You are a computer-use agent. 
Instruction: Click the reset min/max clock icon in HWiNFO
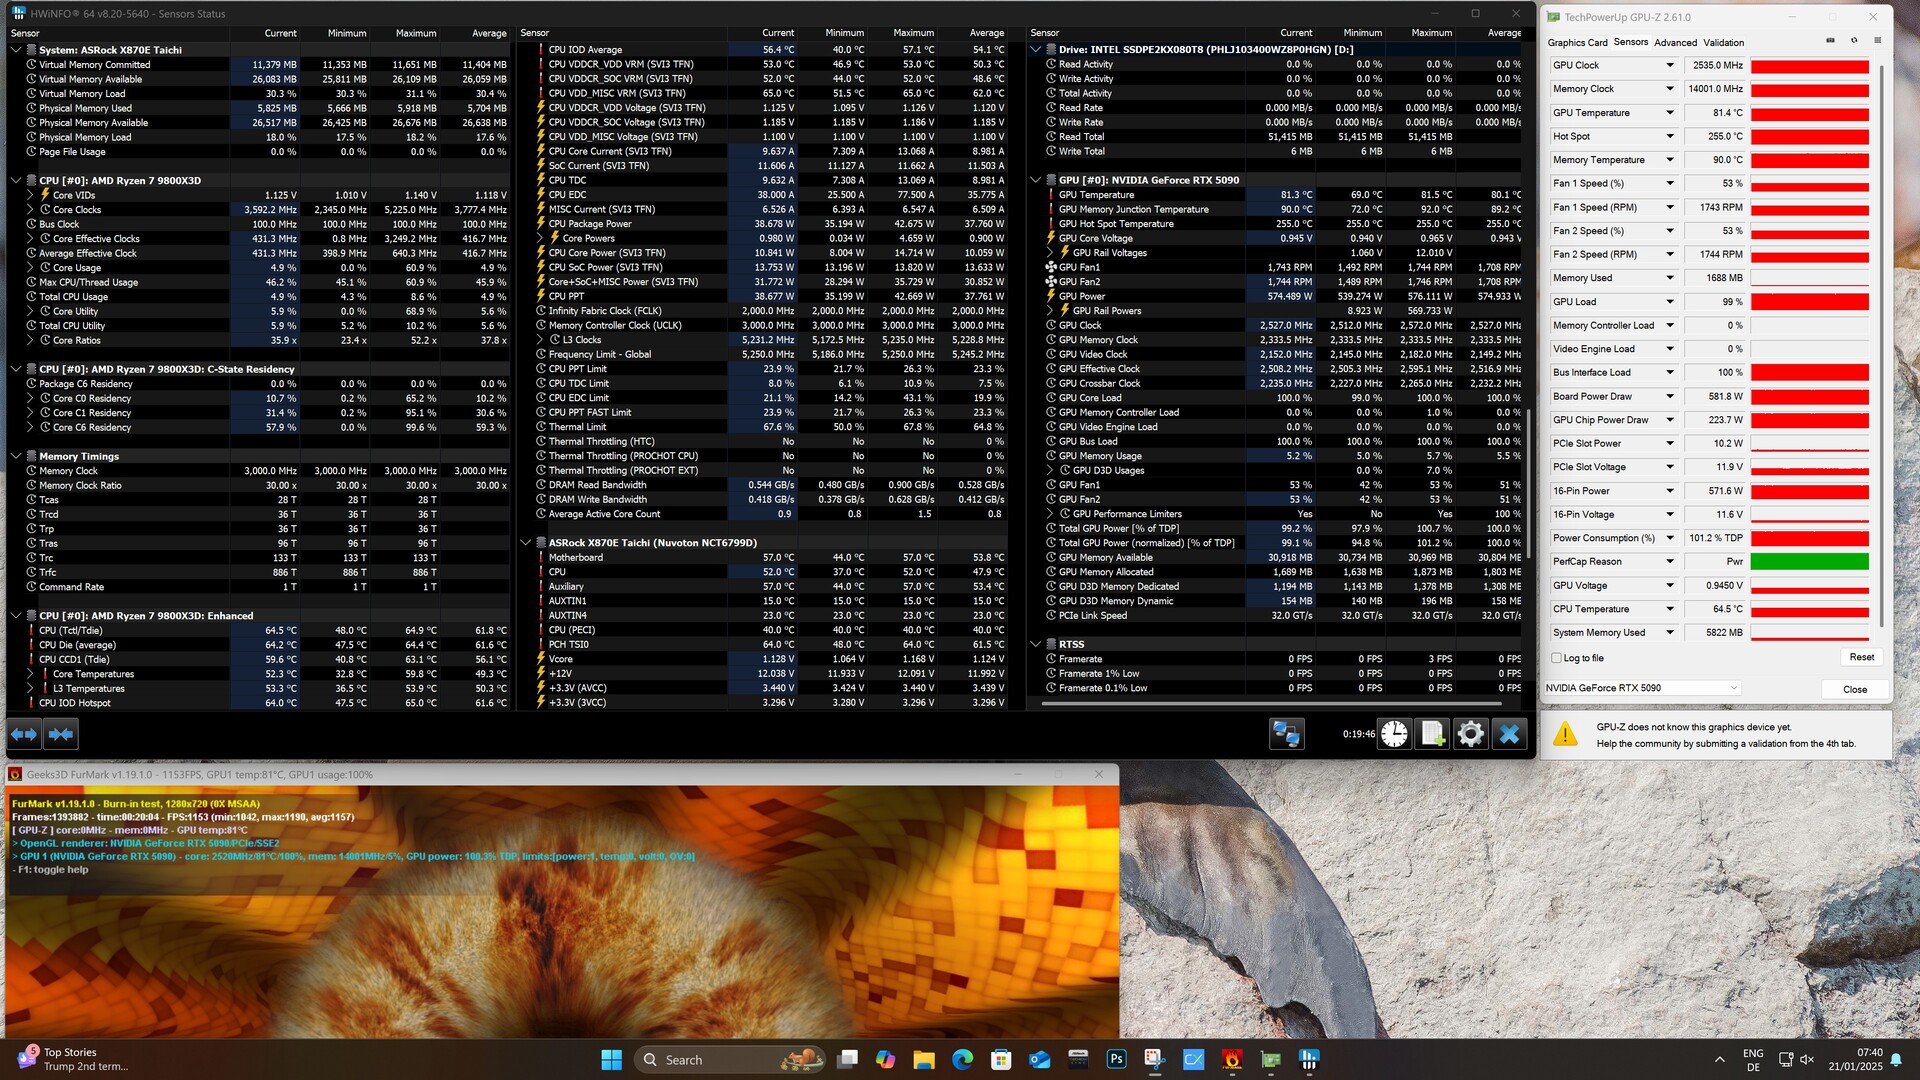1394,734
